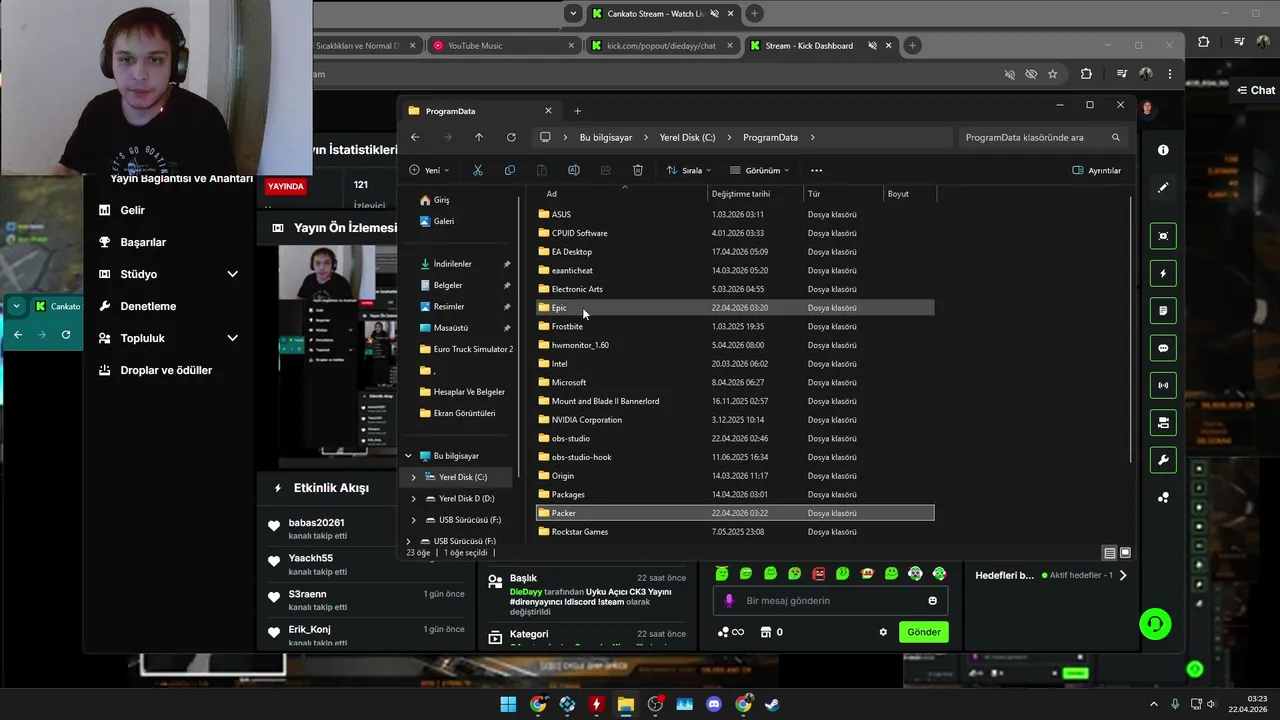The image size is (1280, 720).
Task: Click the Windows Start button
Action: tap(508, 704)
